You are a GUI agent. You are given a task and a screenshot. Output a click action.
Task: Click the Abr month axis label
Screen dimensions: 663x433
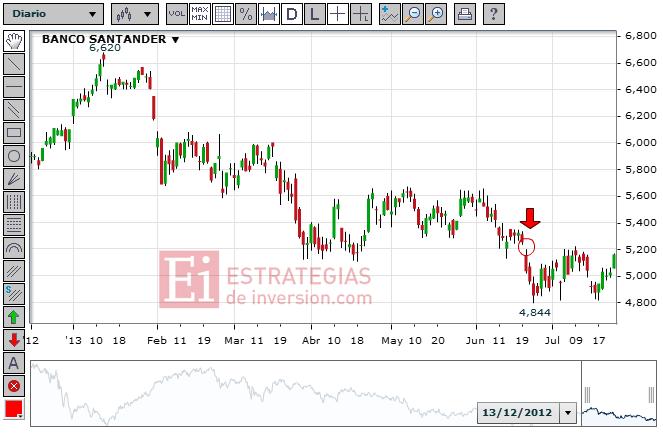pos(311,341)
